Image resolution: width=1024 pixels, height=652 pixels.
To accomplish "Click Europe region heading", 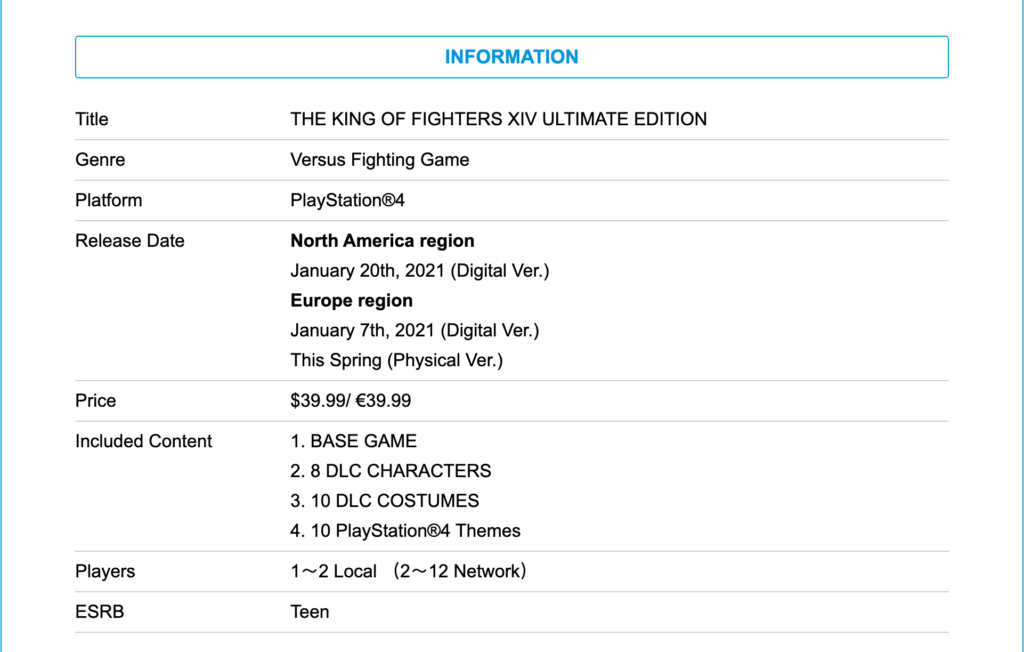I will coord(351,301).
